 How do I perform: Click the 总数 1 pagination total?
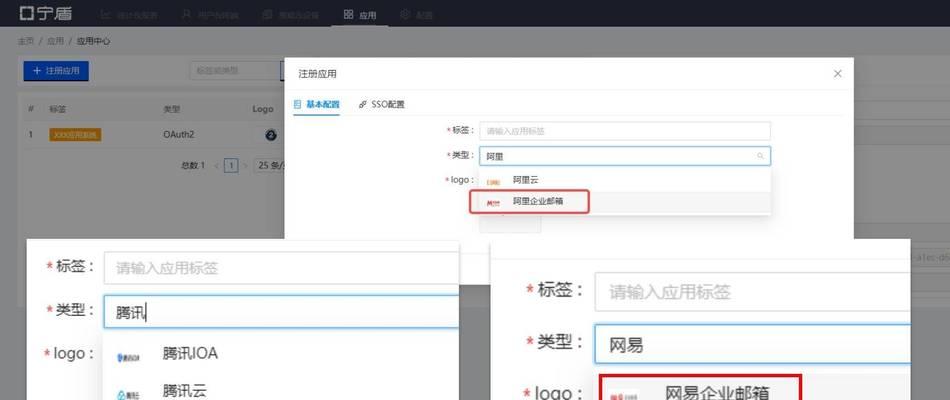[194, 165]
